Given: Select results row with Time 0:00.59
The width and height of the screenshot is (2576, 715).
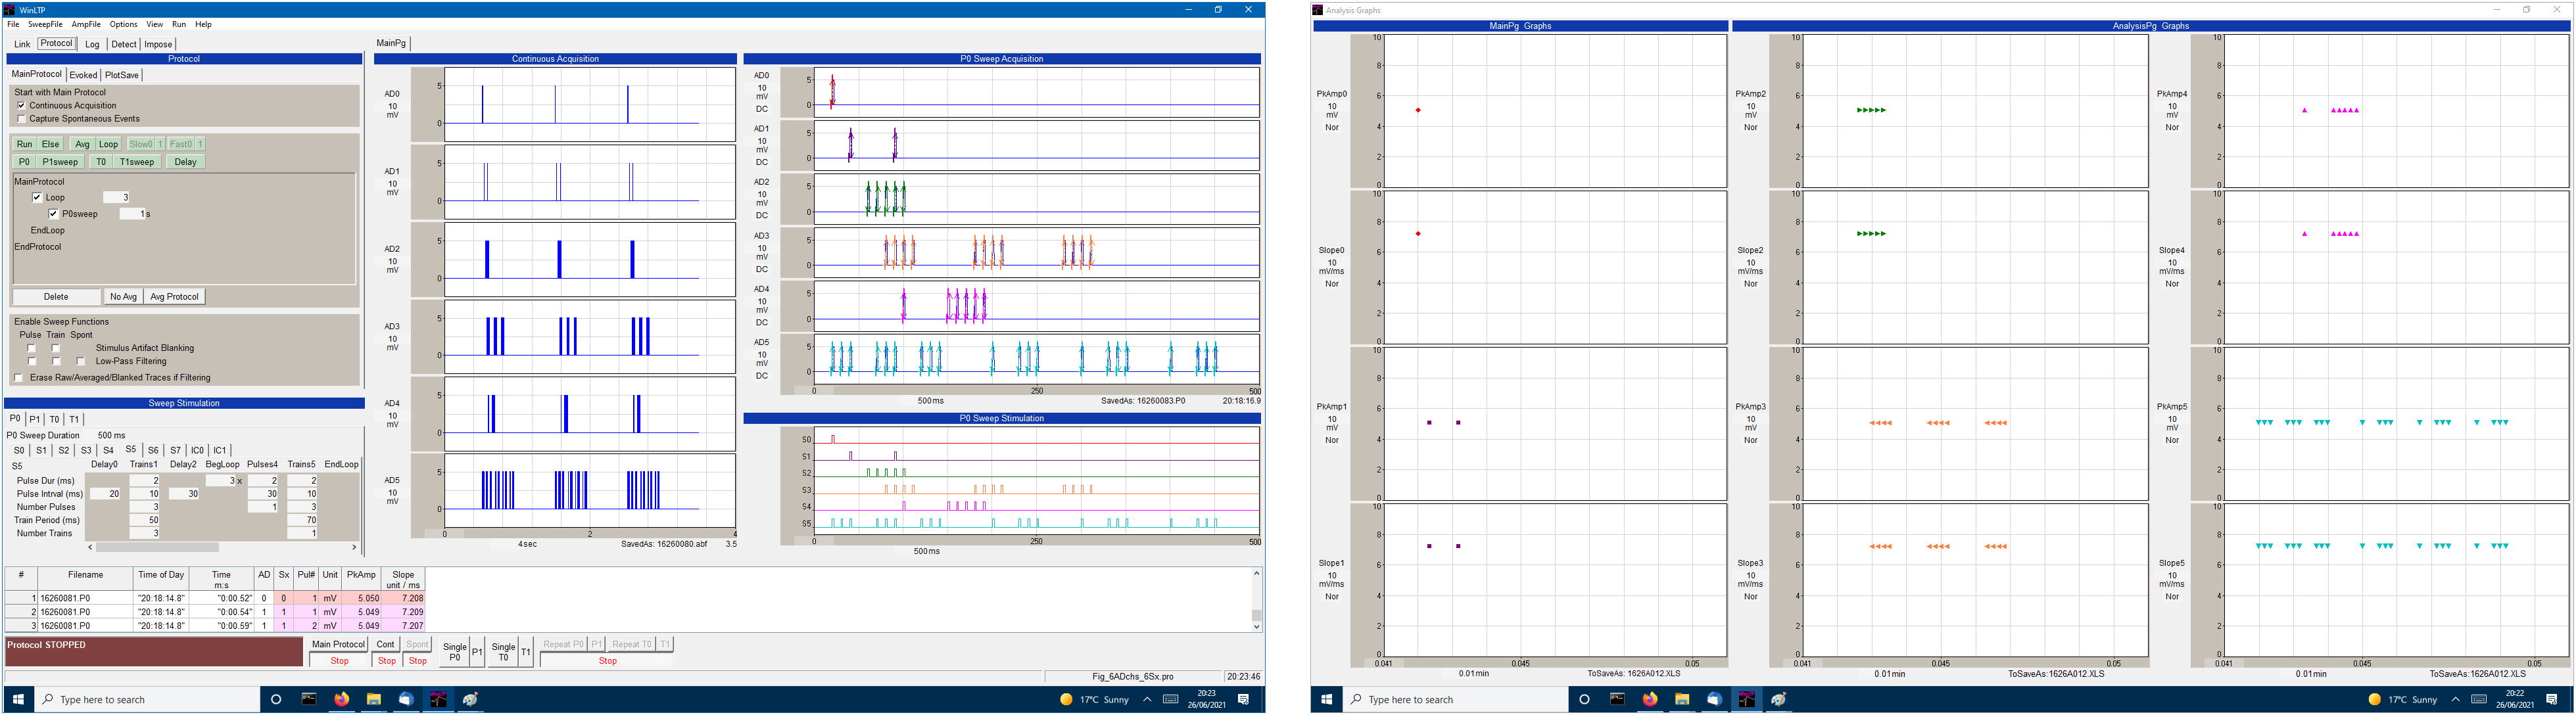Looking at the screenshot, I should point(216,625).
